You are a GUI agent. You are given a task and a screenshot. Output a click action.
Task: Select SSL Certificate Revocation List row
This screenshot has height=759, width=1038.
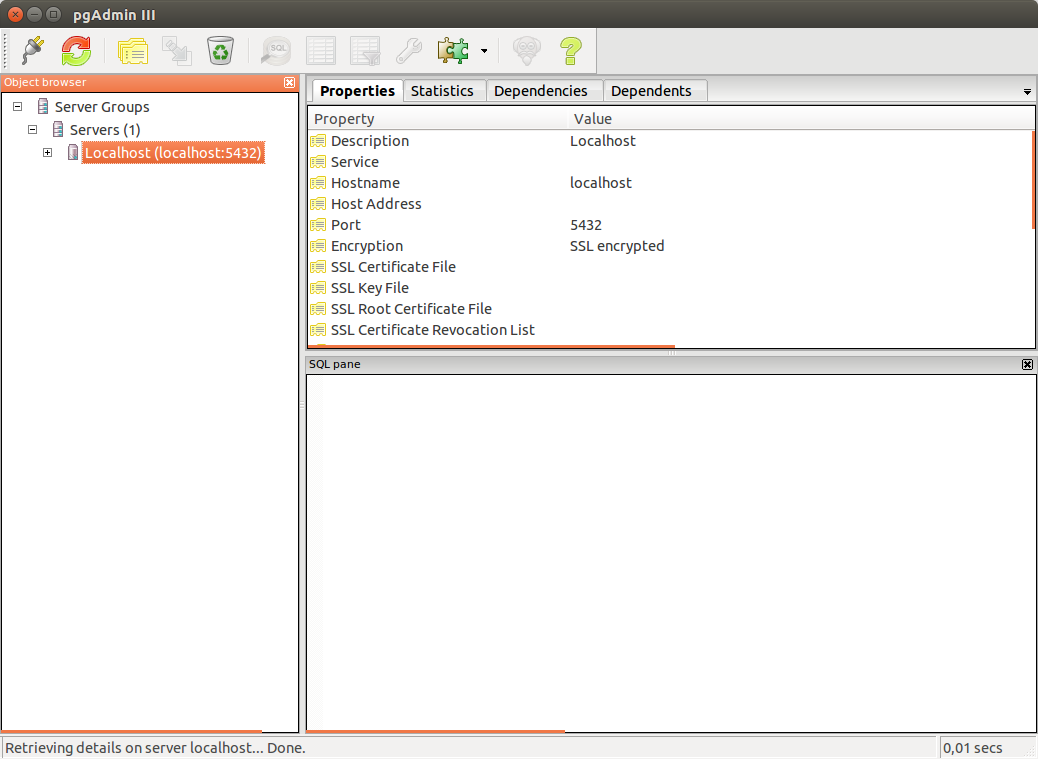coord(670,330)
